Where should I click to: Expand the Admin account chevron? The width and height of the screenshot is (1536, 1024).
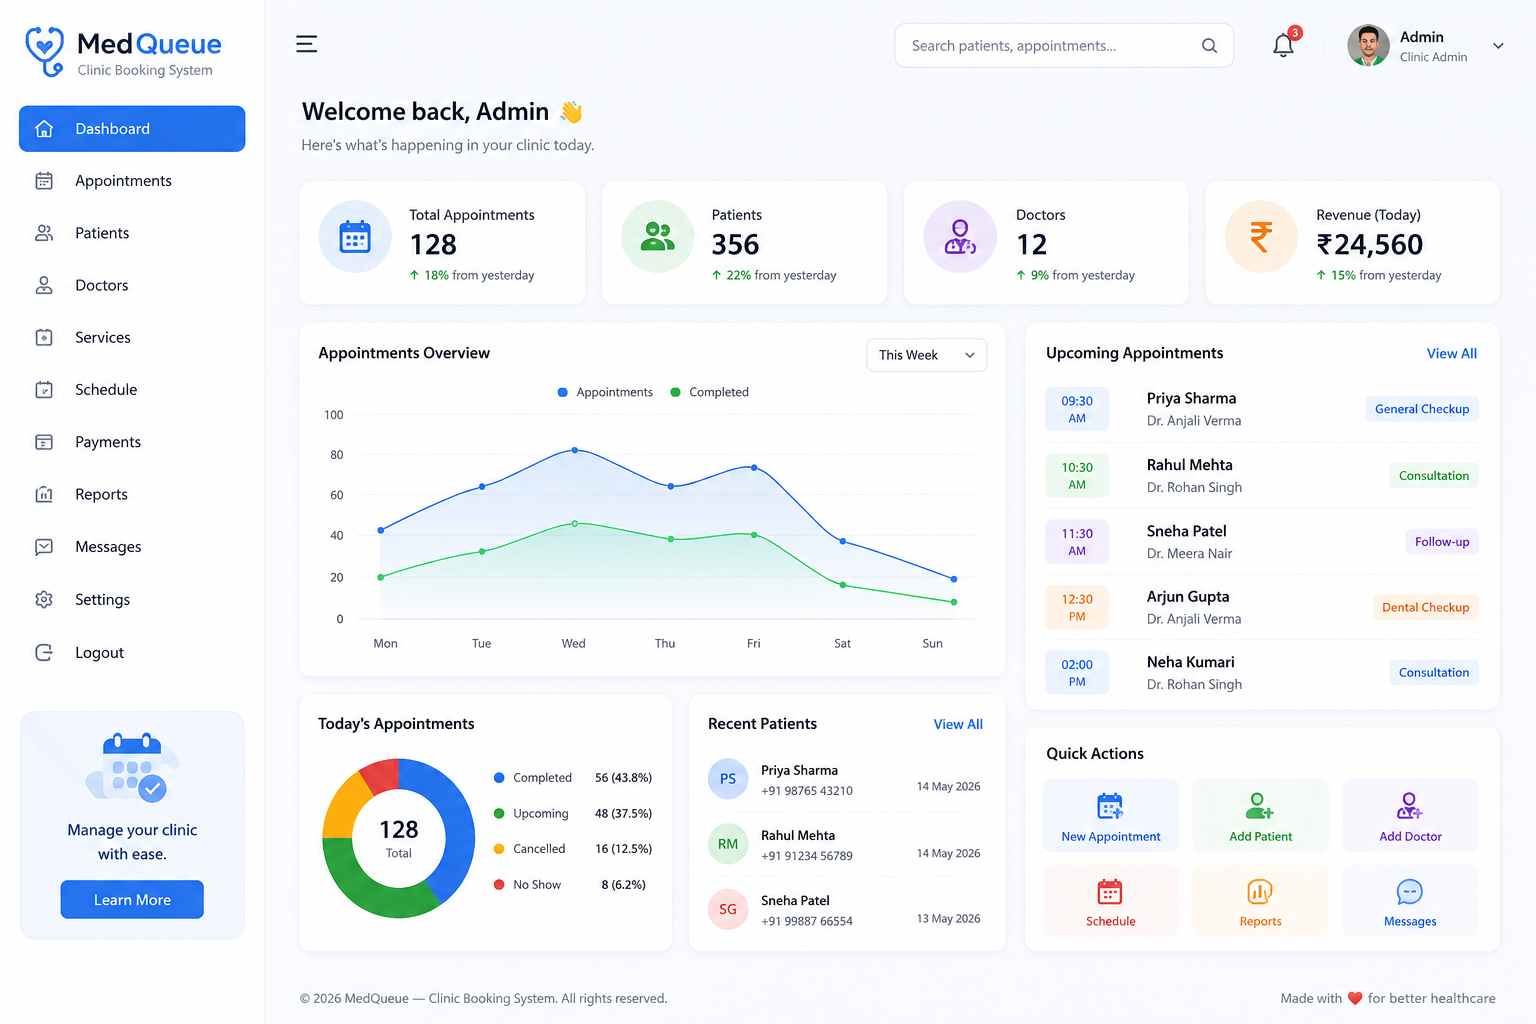[1498, 46]
